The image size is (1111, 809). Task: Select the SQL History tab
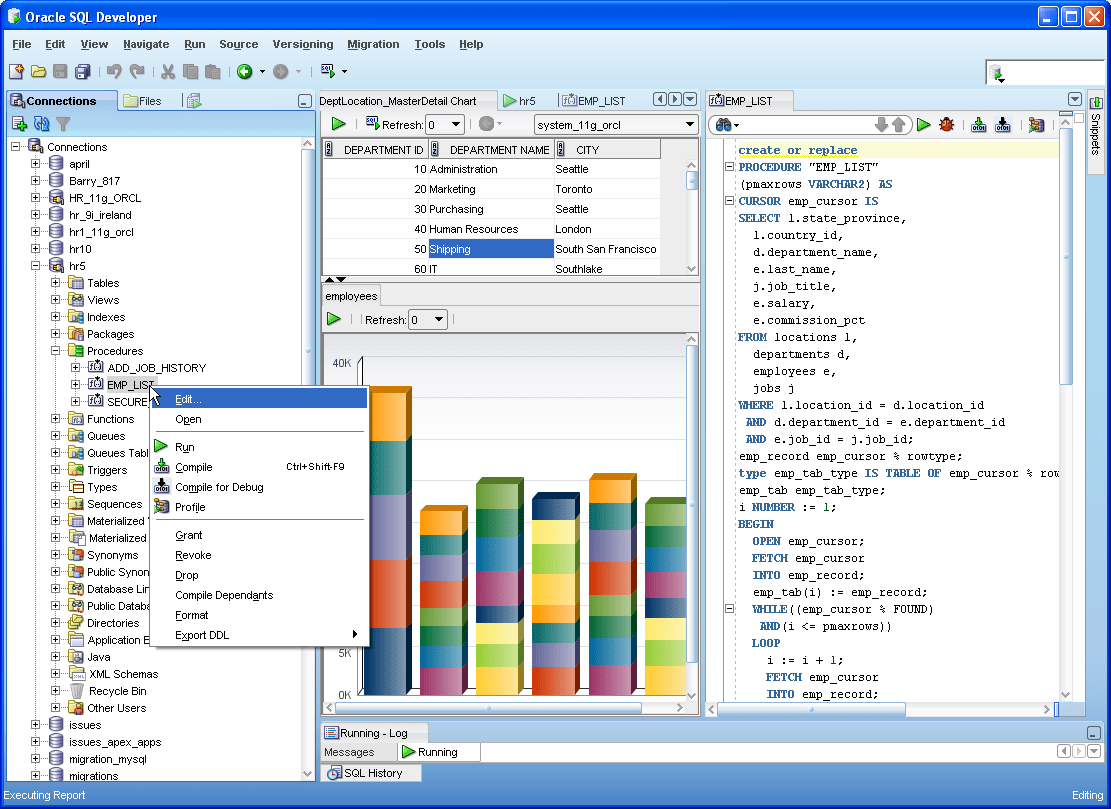pyautogui.click(x=371, y=774)
